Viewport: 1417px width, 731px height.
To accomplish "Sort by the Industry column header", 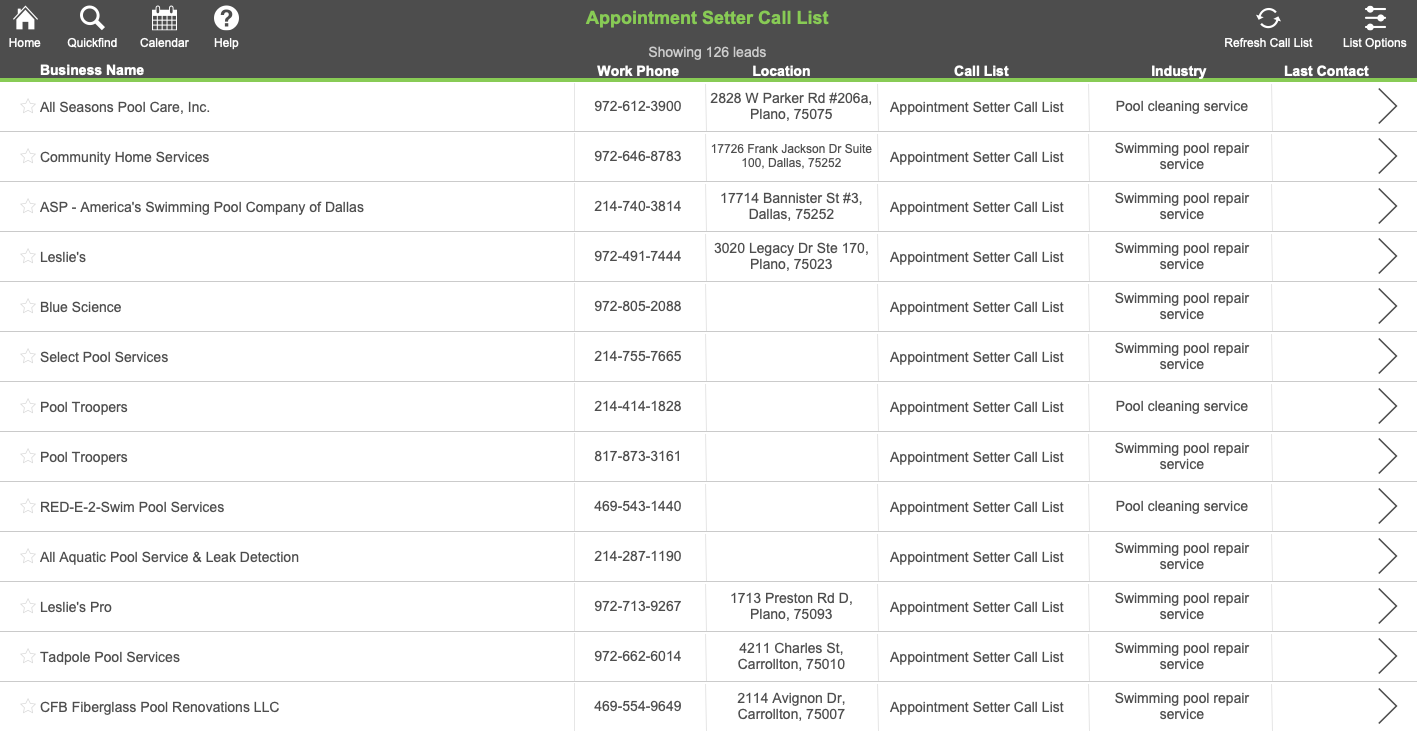I will click(1178, 71).
